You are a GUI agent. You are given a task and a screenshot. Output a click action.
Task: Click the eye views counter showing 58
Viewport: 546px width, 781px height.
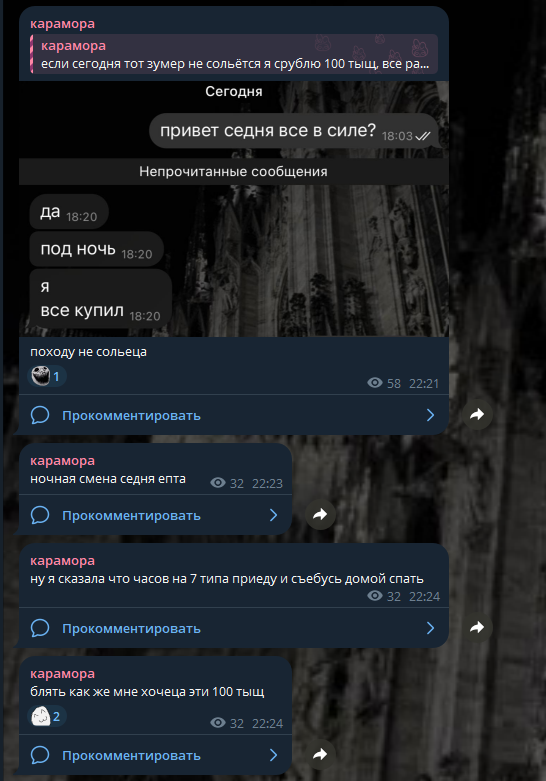tap(384, 383)
